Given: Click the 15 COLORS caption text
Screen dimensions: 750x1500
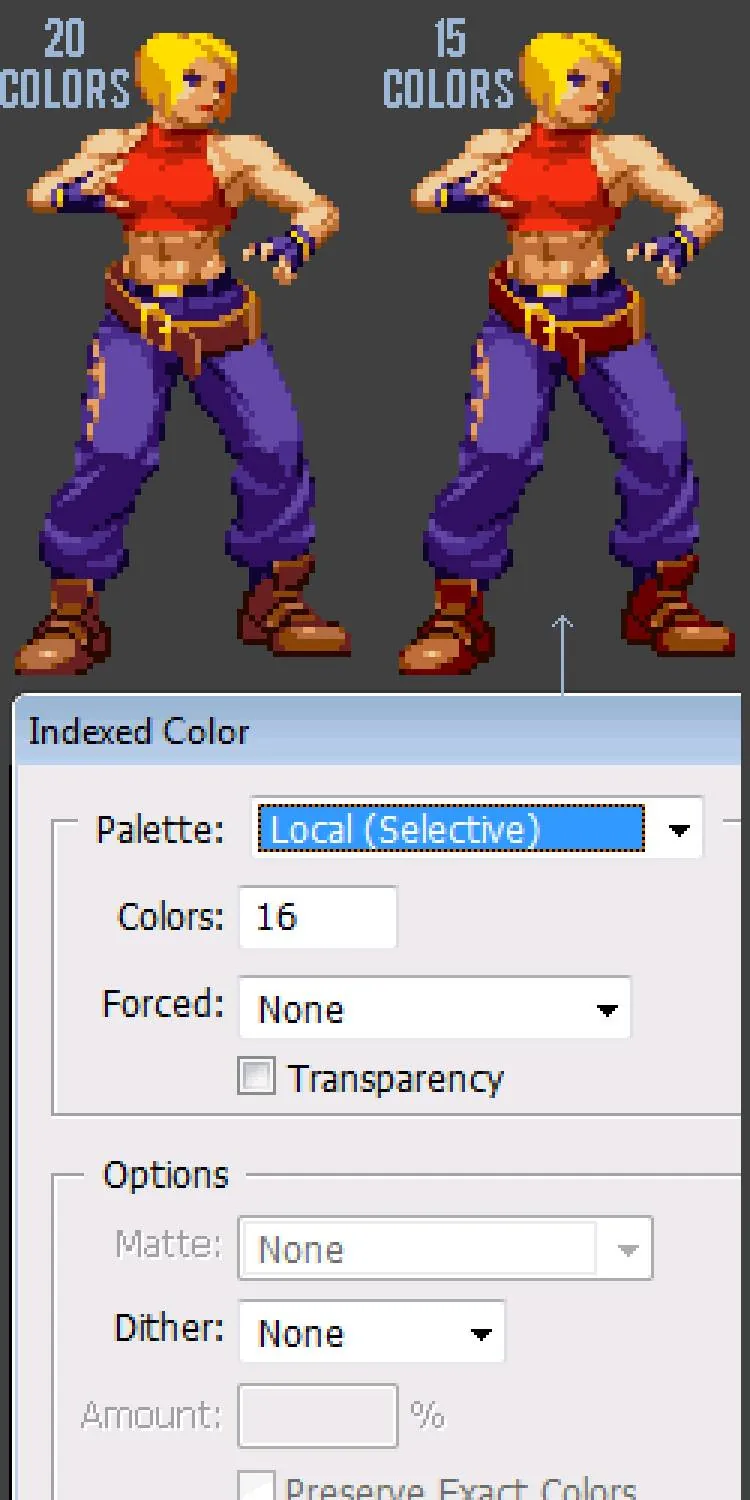Looking at the screenshot, I should (449, 65).
